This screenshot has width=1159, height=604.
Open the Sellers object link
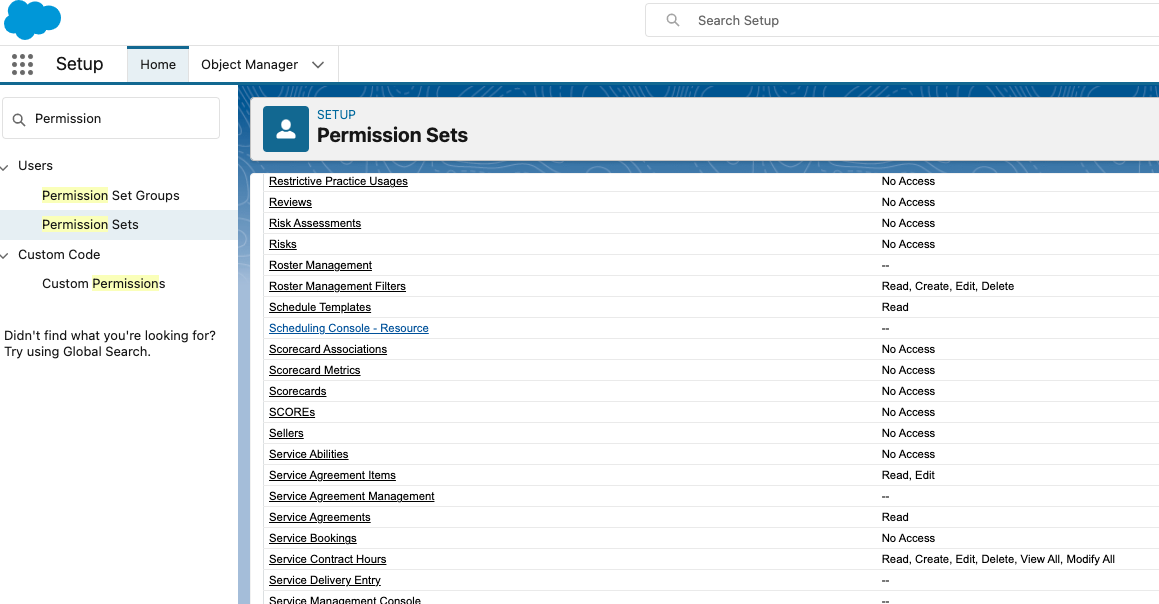pos(286,433)
